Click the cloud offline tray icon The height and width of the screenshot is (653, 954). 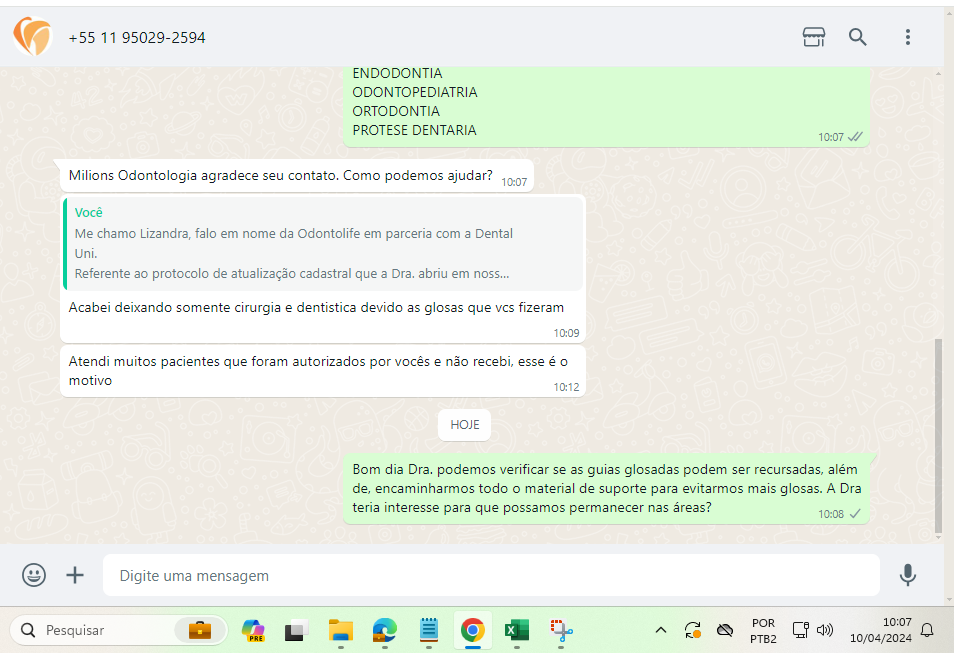725,630
